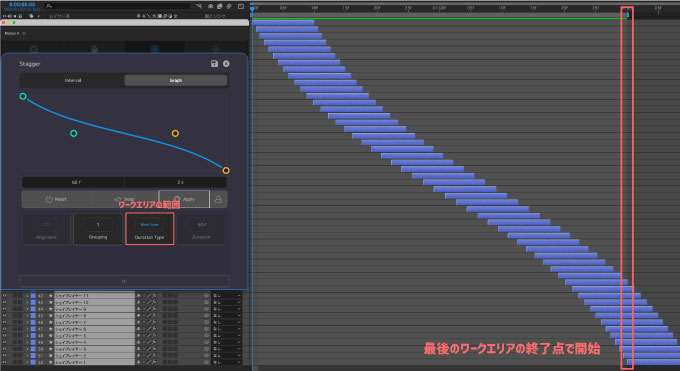
Task: Hide shape layer 11 with eye icon
Action: (4, 296)
